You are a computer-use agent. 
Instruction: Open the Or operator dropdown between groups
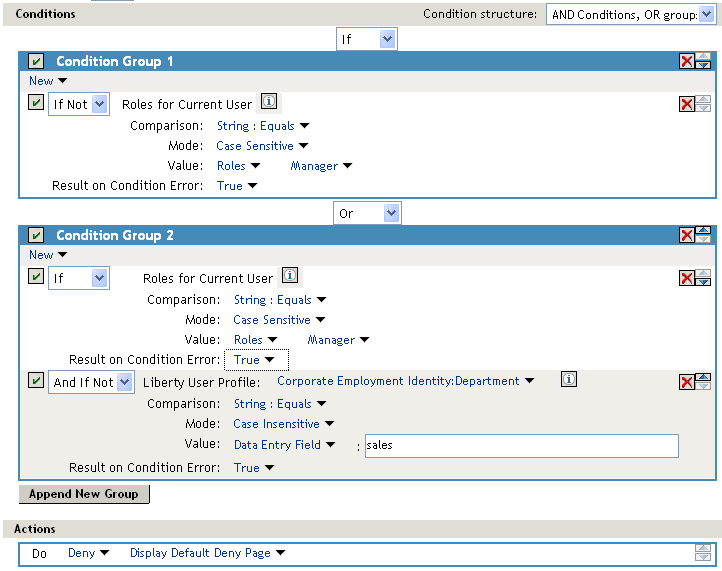coord(367,214)
